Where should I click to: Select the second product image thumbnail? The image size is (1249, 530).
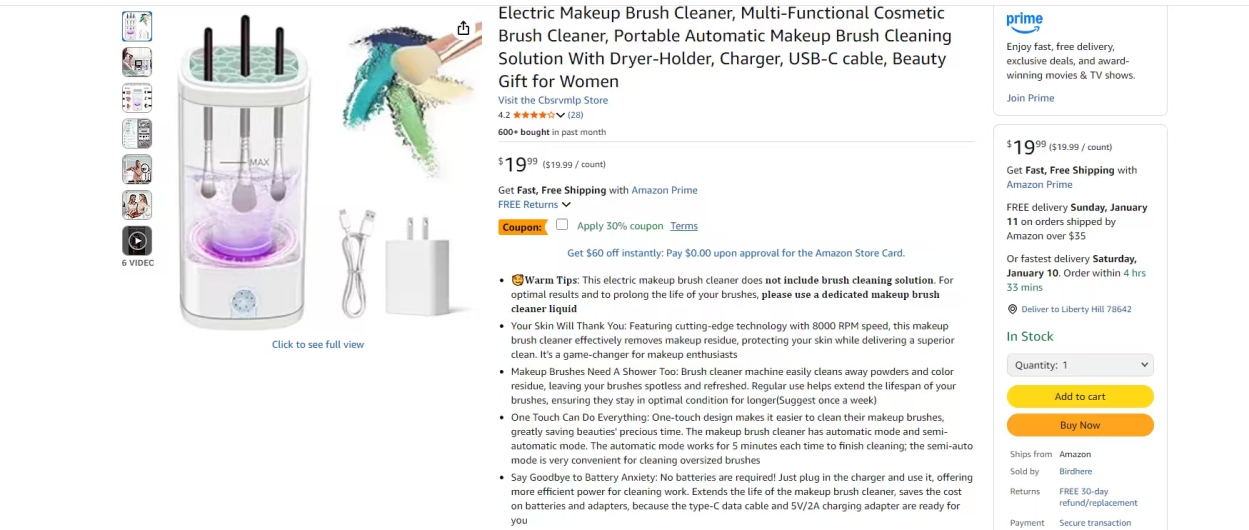pos(137,62)
